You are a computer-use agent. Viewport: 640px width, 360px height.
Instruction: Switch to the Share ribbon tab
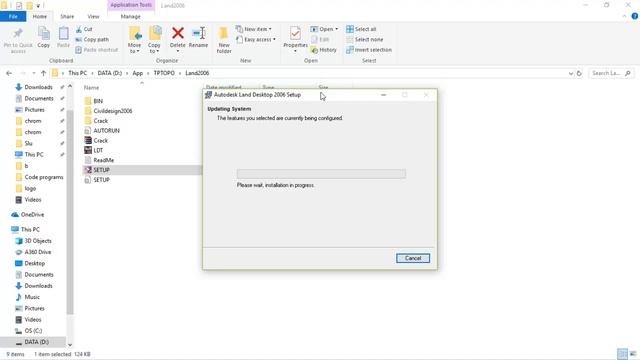[67, 16]
